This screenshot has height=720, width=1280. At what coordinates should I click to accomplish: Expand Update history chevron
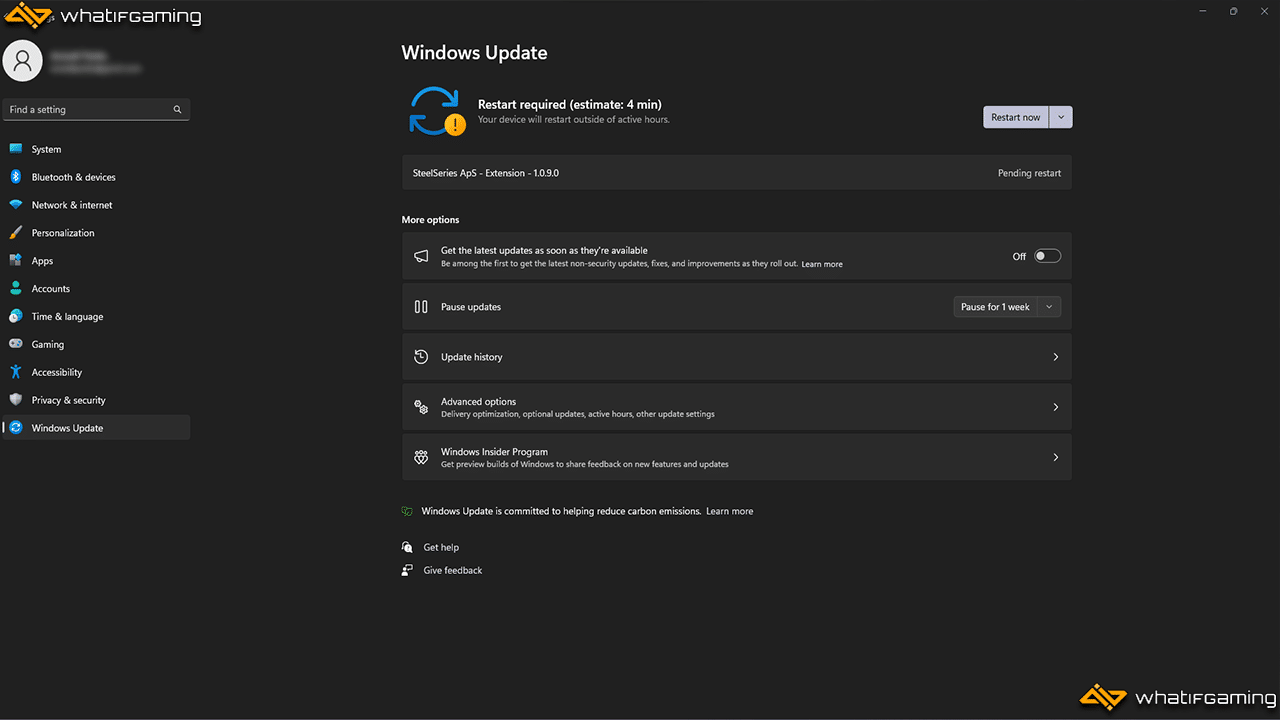1056,357
